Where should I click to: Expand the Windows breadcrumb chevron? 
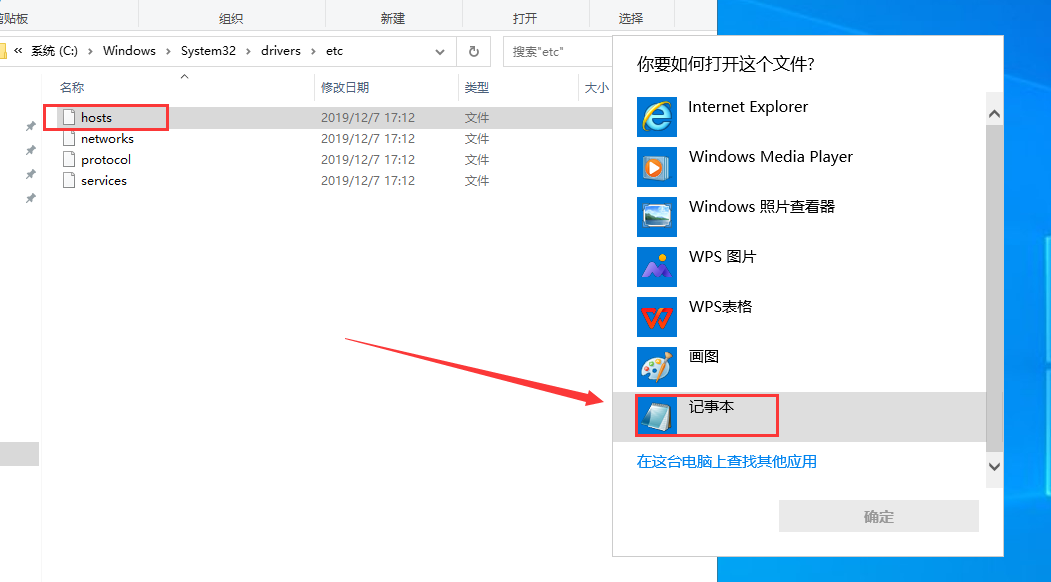pos(168,51)
